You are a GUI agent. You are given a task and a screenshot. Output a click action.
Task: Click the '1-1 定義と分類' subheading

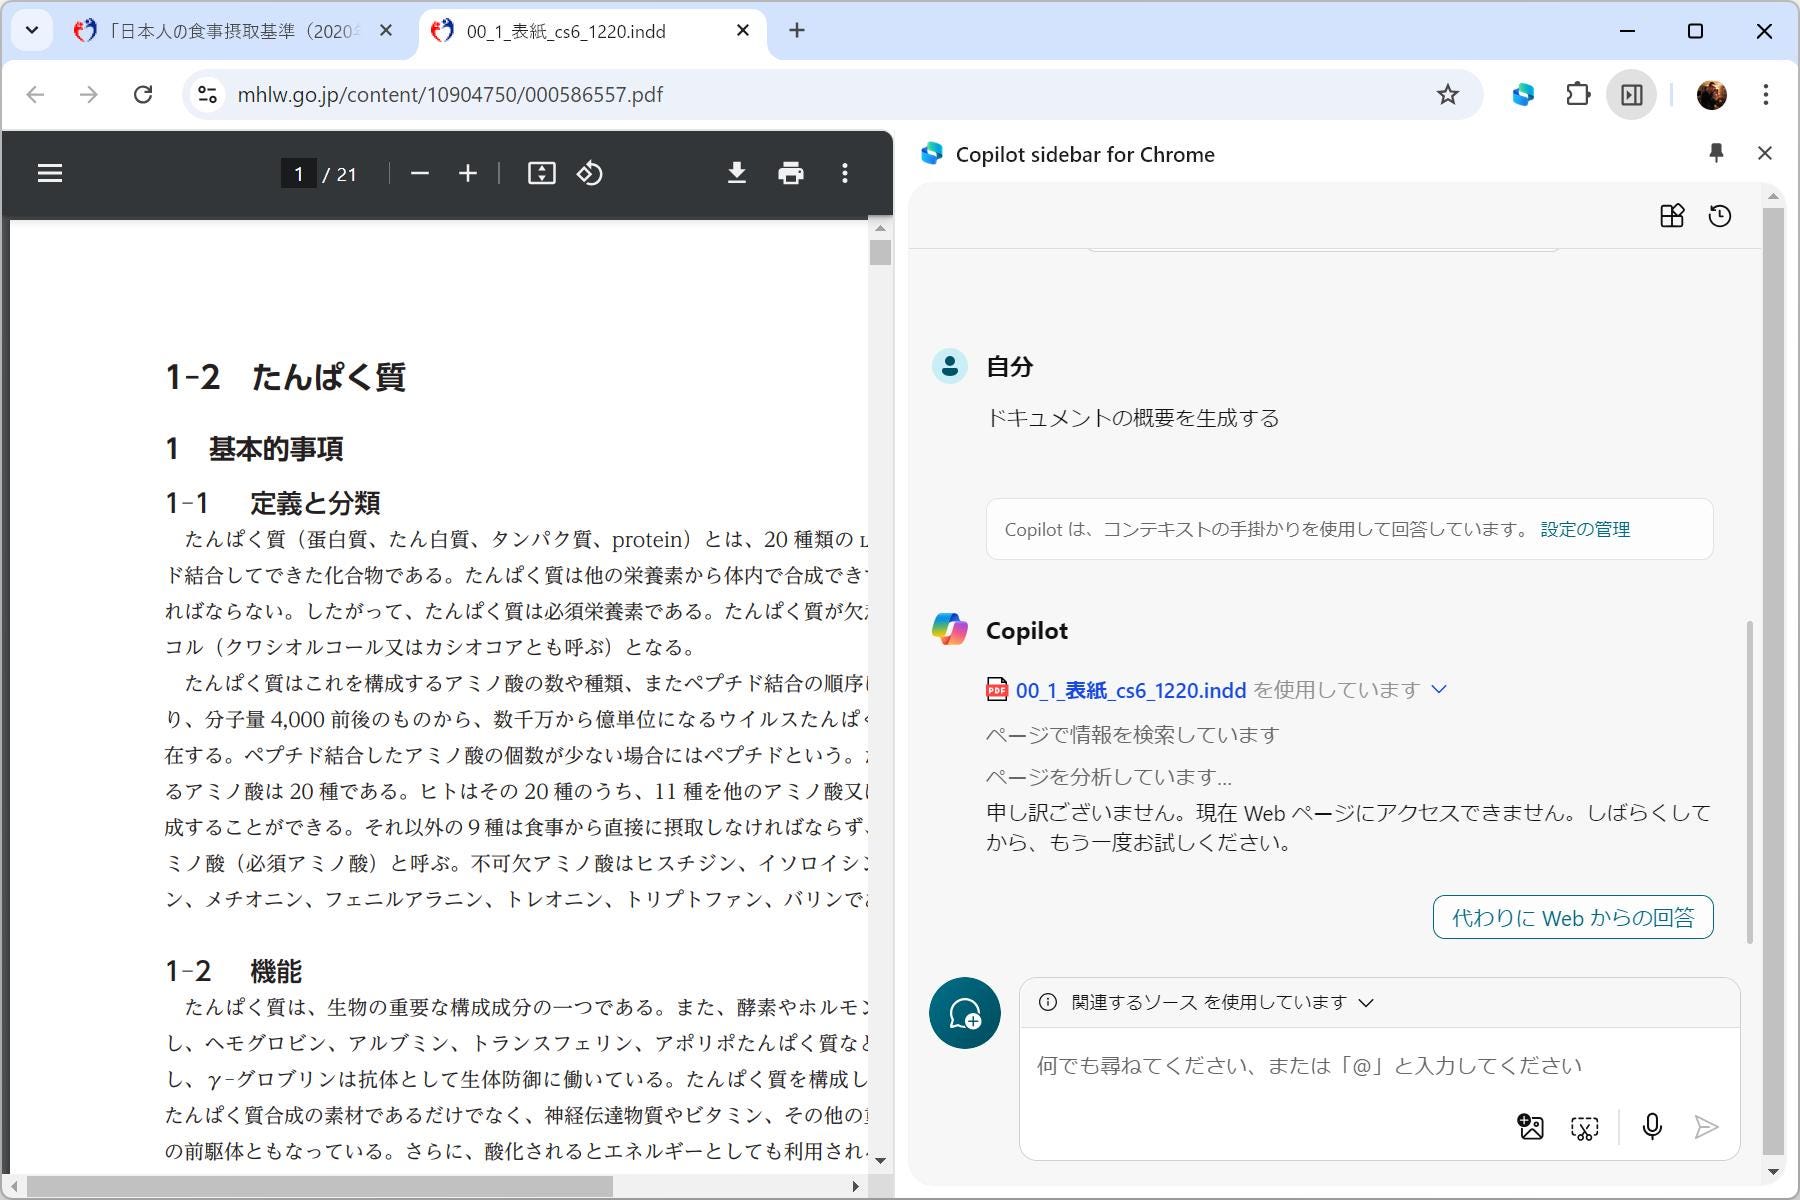(x=272, y=503)
